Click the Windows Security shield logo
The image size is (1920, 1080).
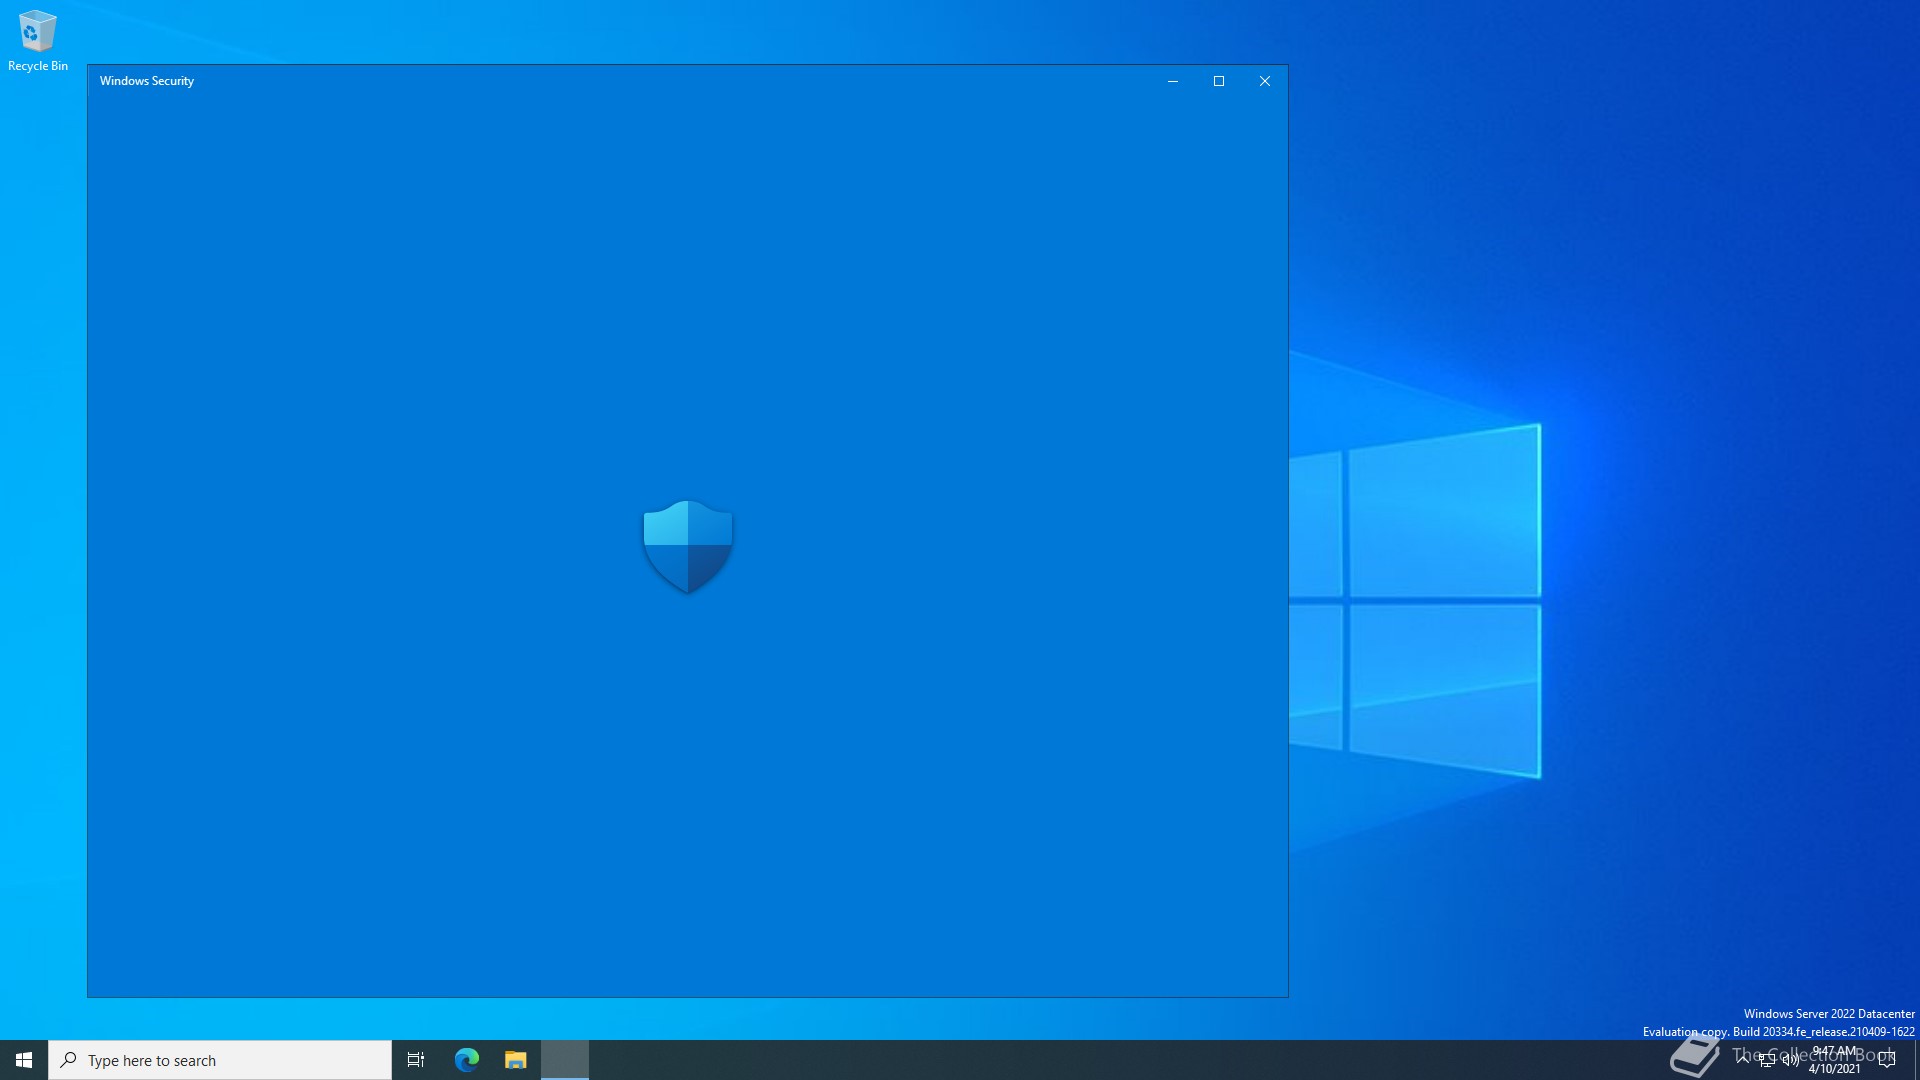click(x=688, y=546)
